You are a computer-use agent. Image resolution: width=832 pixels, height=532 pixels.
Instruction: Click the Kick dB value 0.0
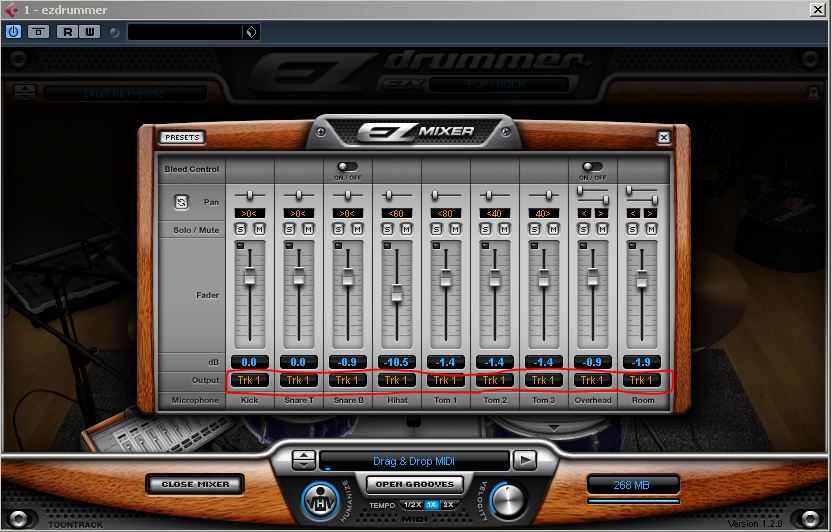point(249,362)
